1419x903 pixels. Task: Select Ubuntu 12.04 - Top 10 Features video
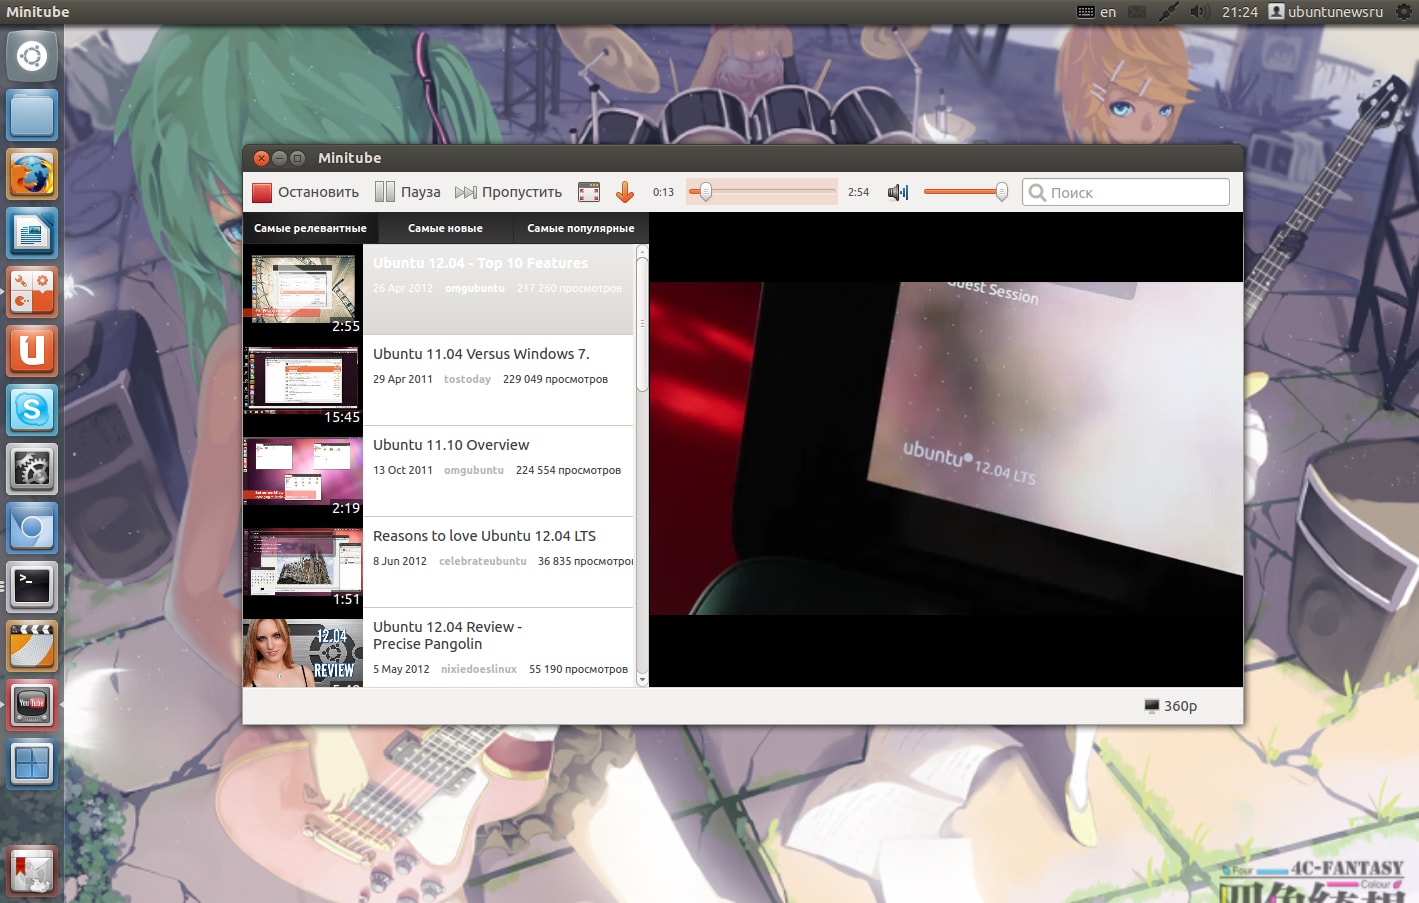tap(439, 289)
